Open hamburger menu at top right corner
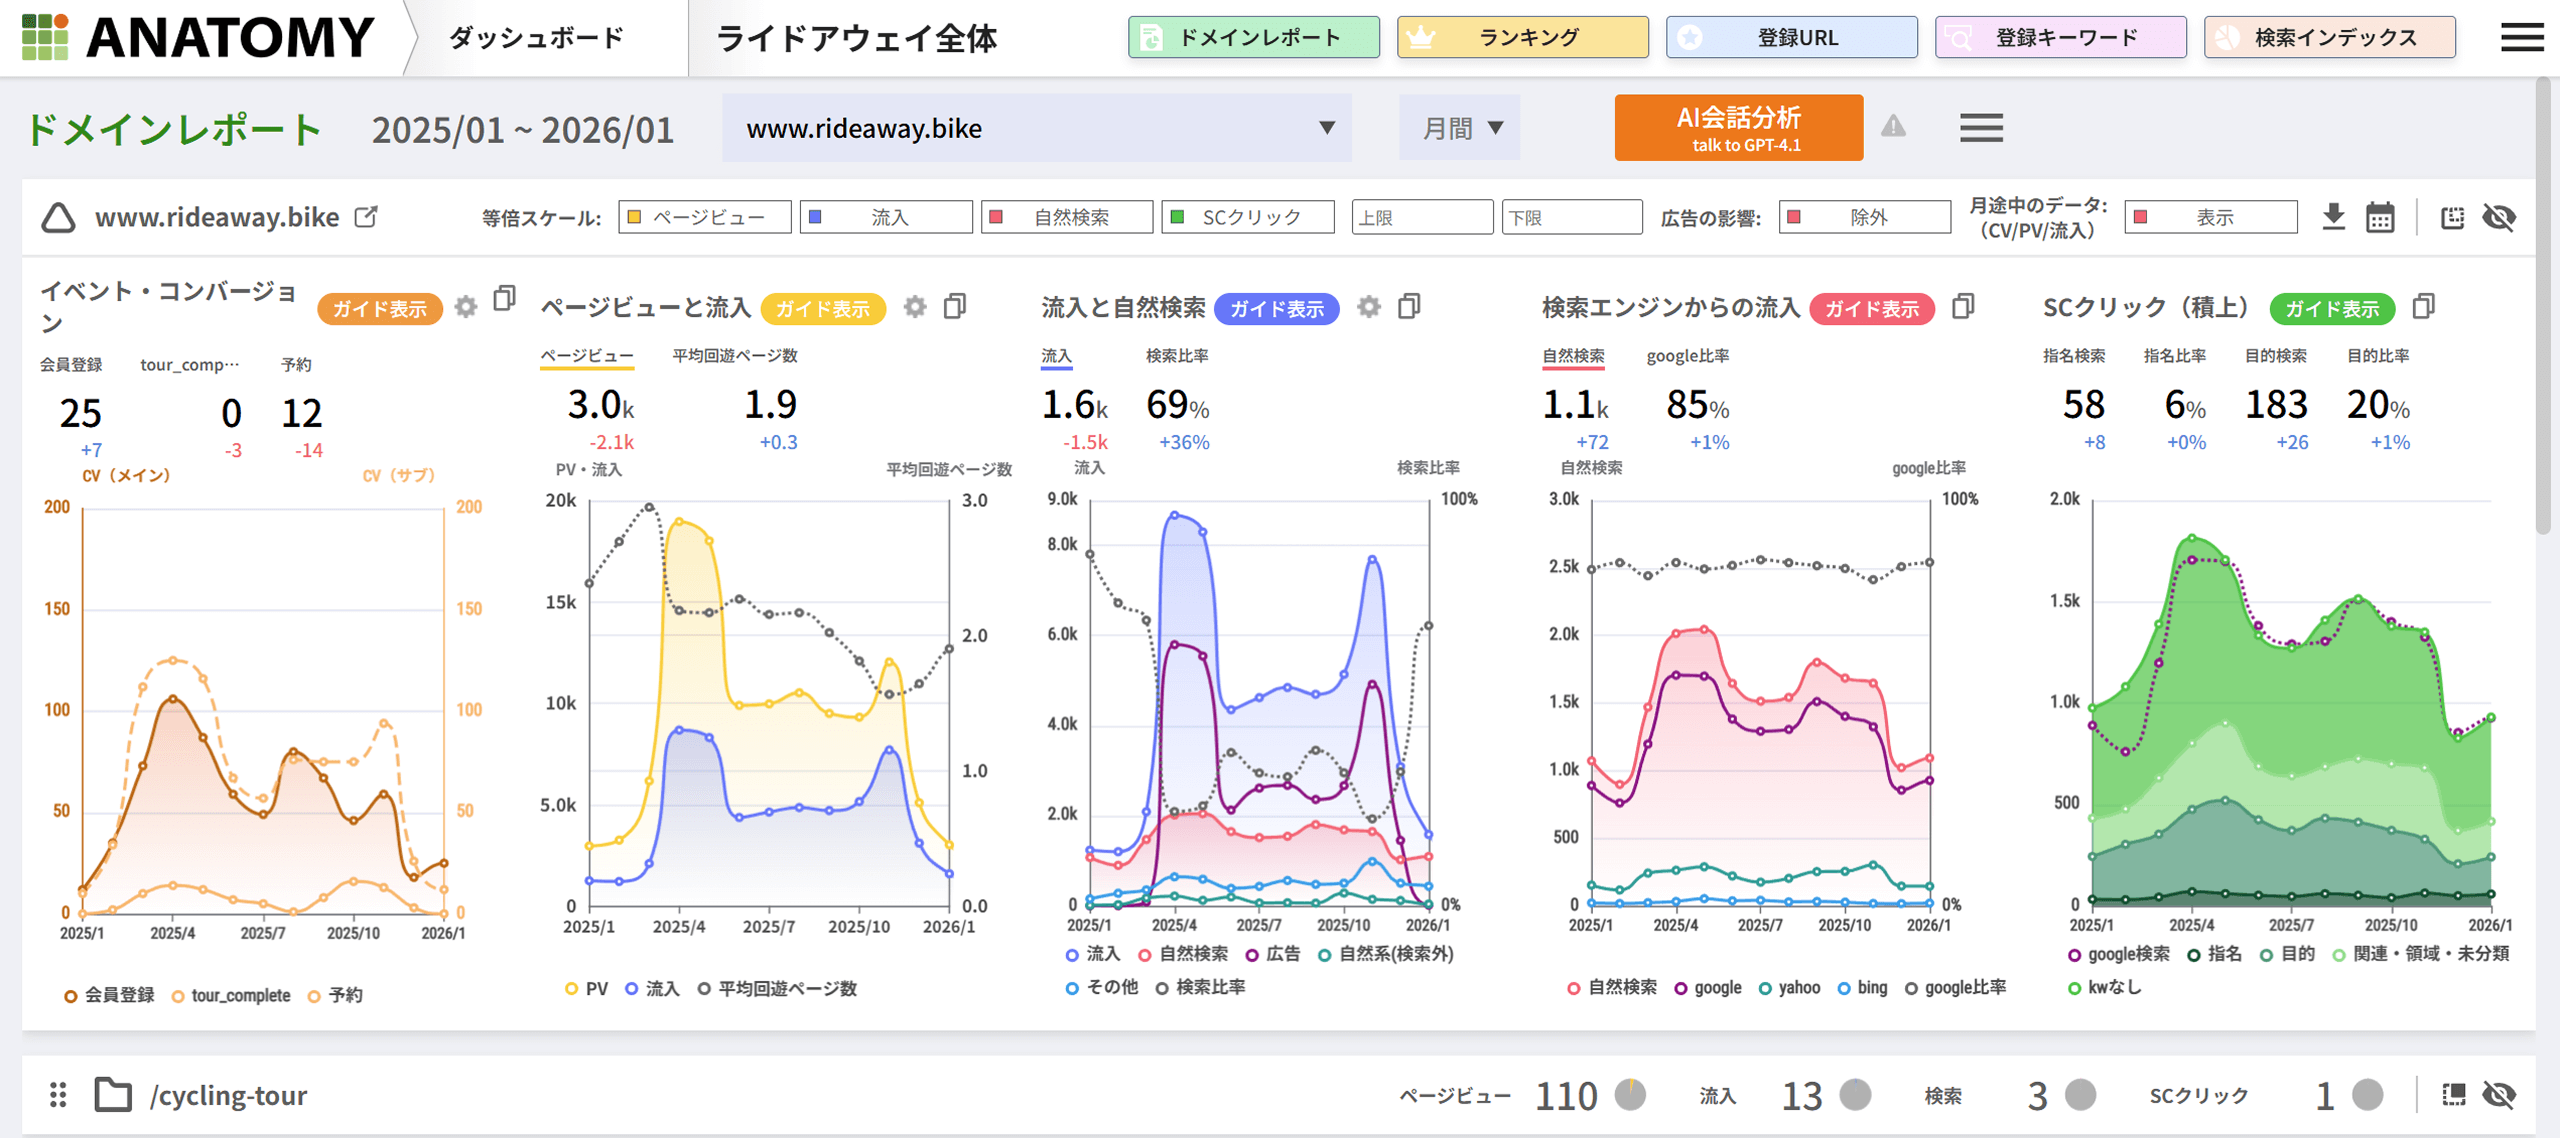Image resolution: width=2560 pixels, height=1138 pixels. 2522,38
